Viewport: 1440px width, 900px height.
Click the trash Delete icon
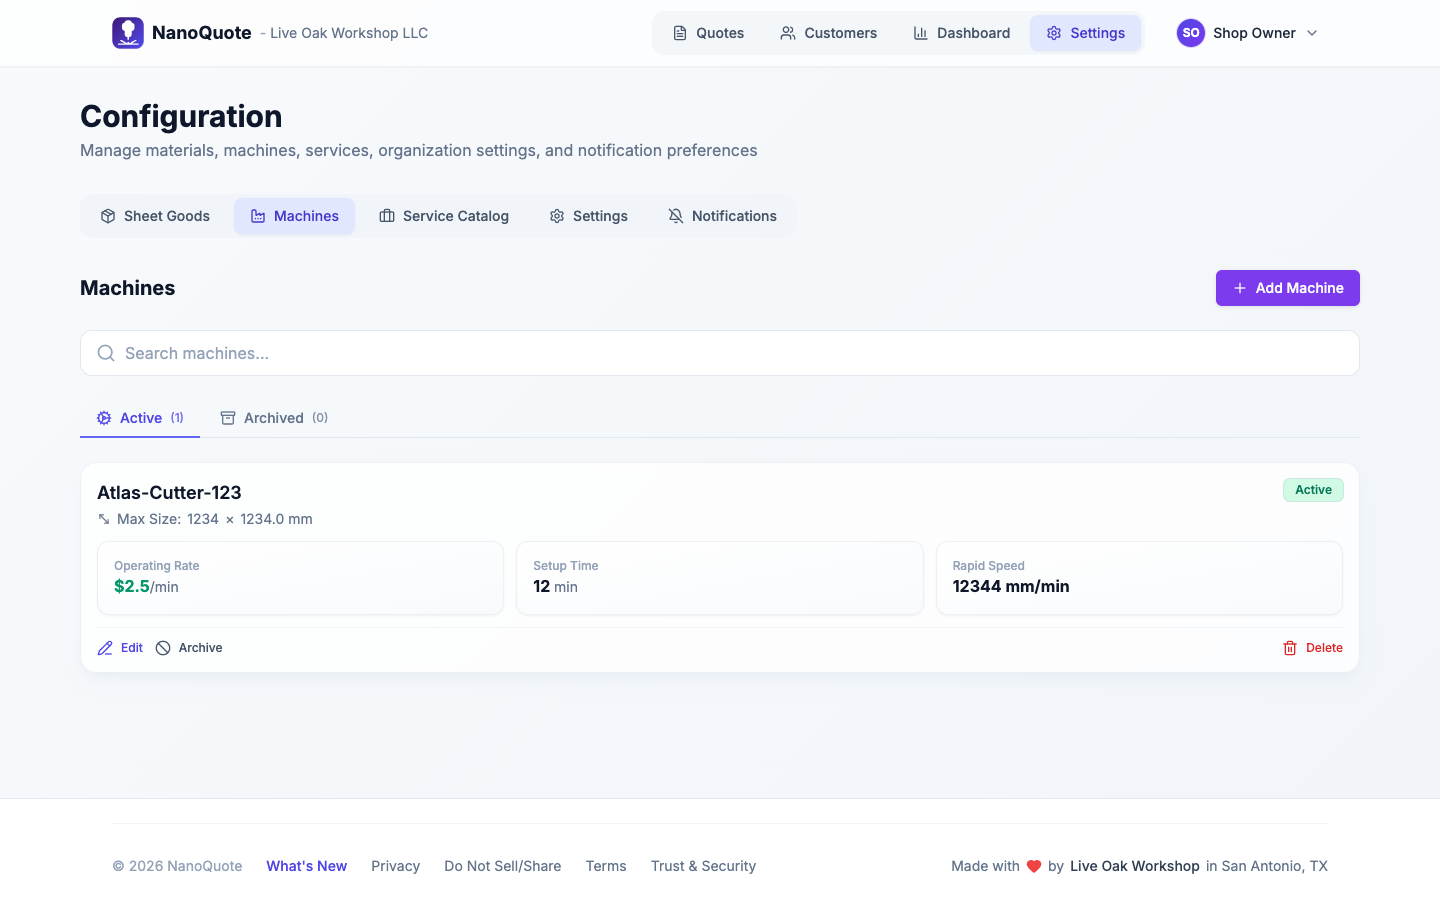pyautogui.click(x=1290, y=648)
